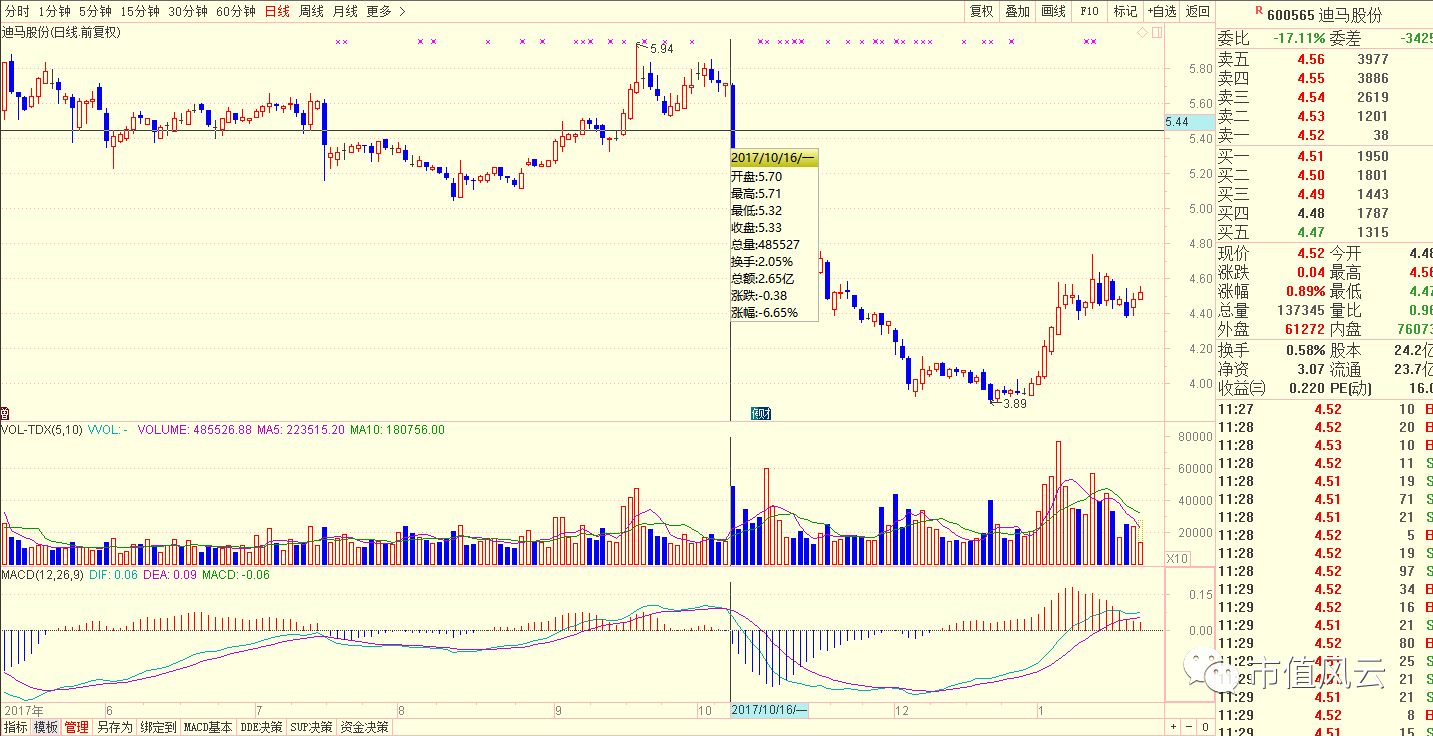This screenshot has height=736, width=1433.
Task: Click the tooltip date header 2017/10/16/一
Action: coord(774,158)
